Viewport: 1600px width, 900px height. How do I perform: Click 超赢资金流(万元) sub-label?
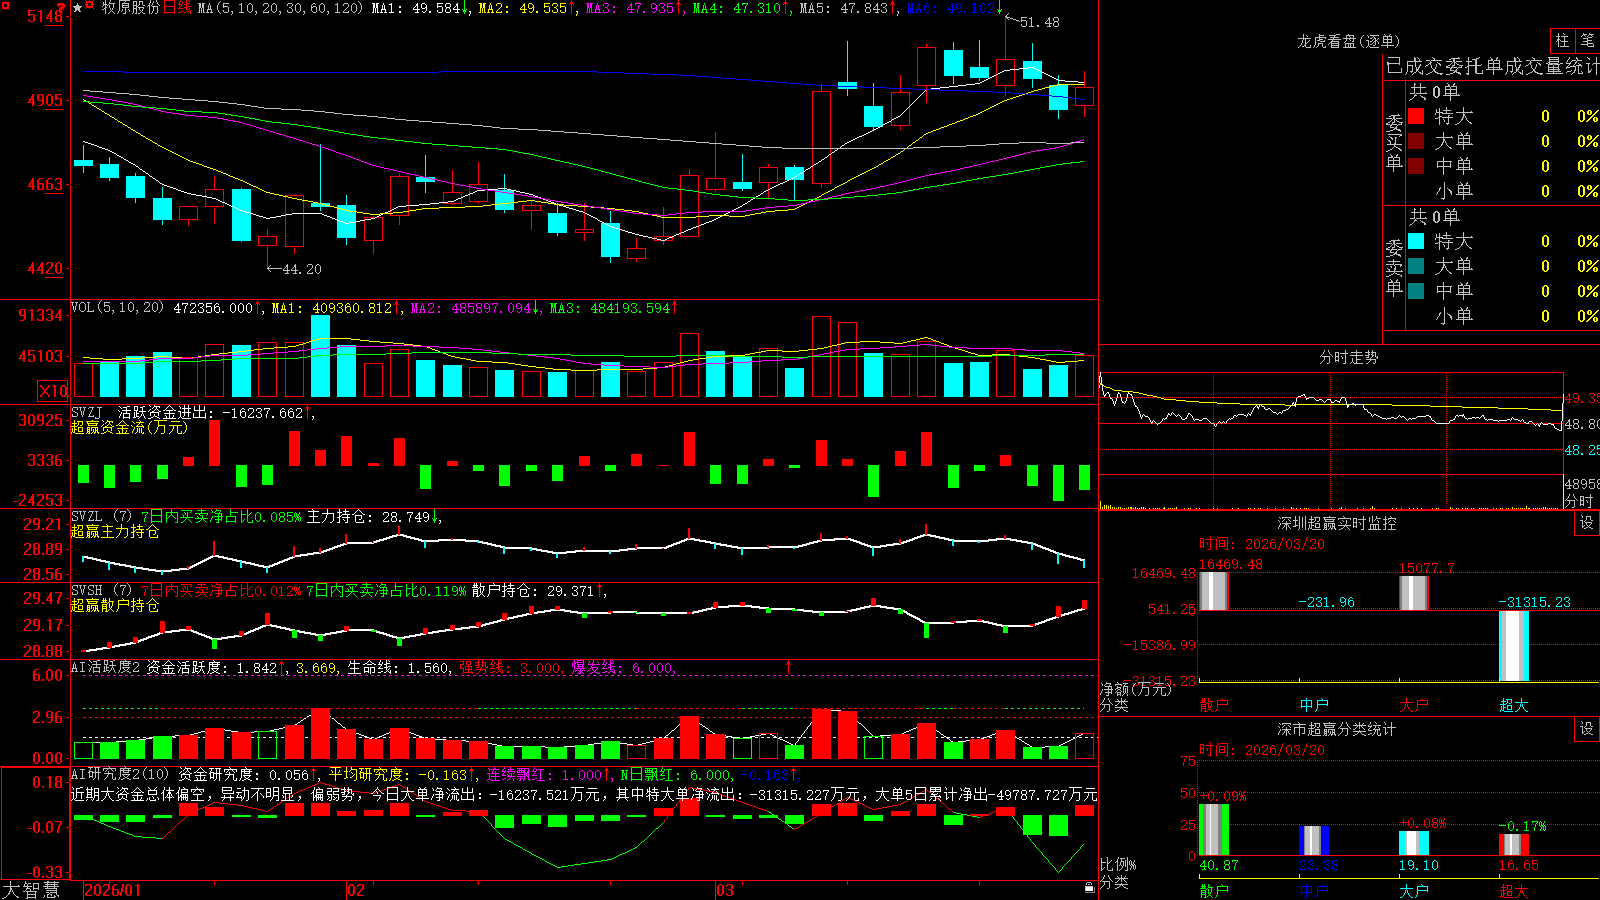tap(129, 427)
